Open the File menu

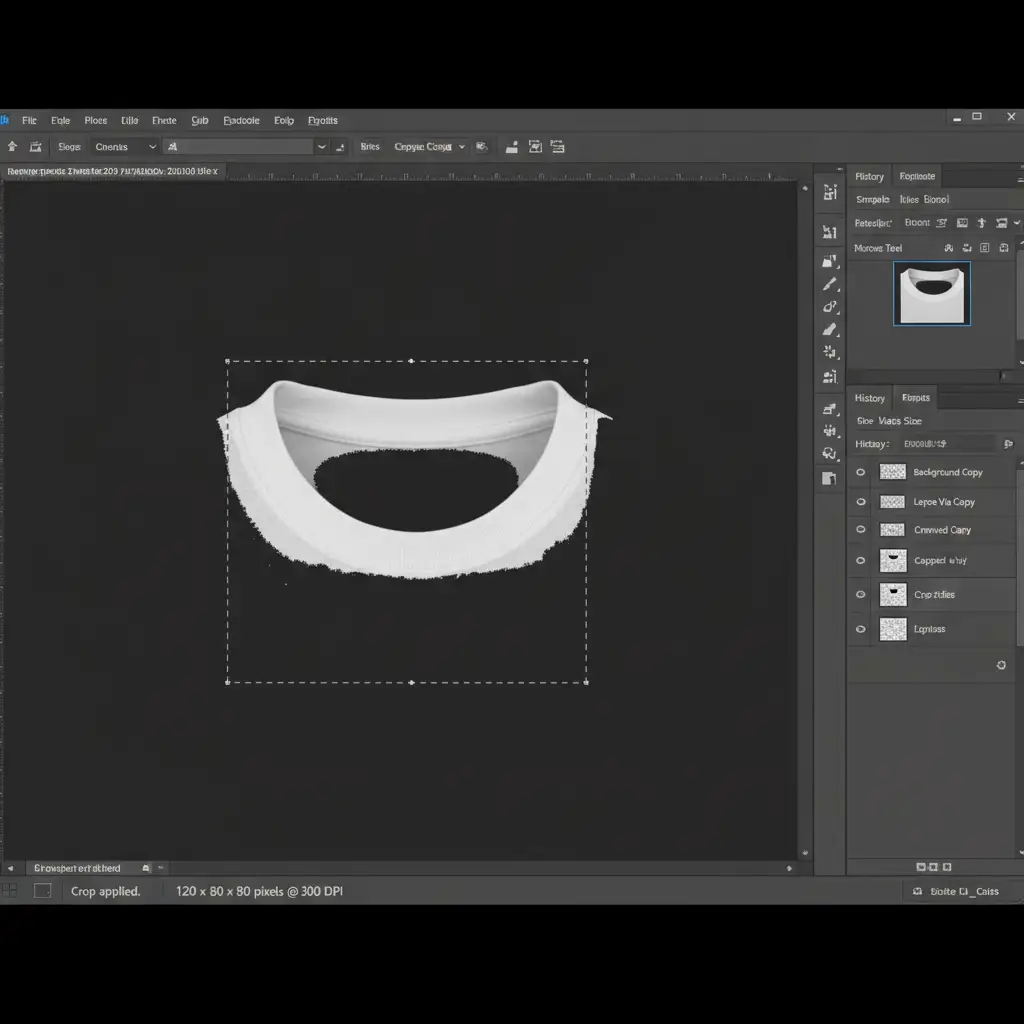(29, 120)
